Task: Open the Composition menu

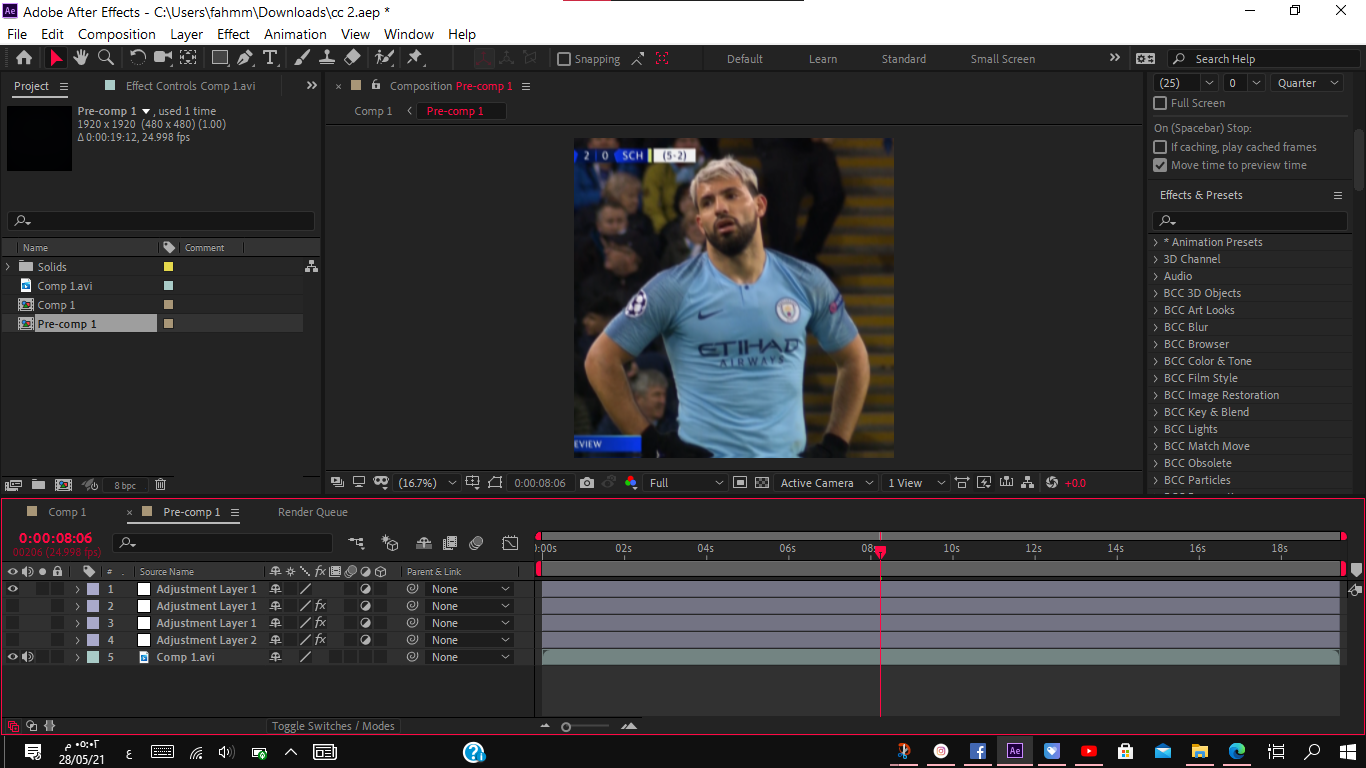Action: point(117,34)
